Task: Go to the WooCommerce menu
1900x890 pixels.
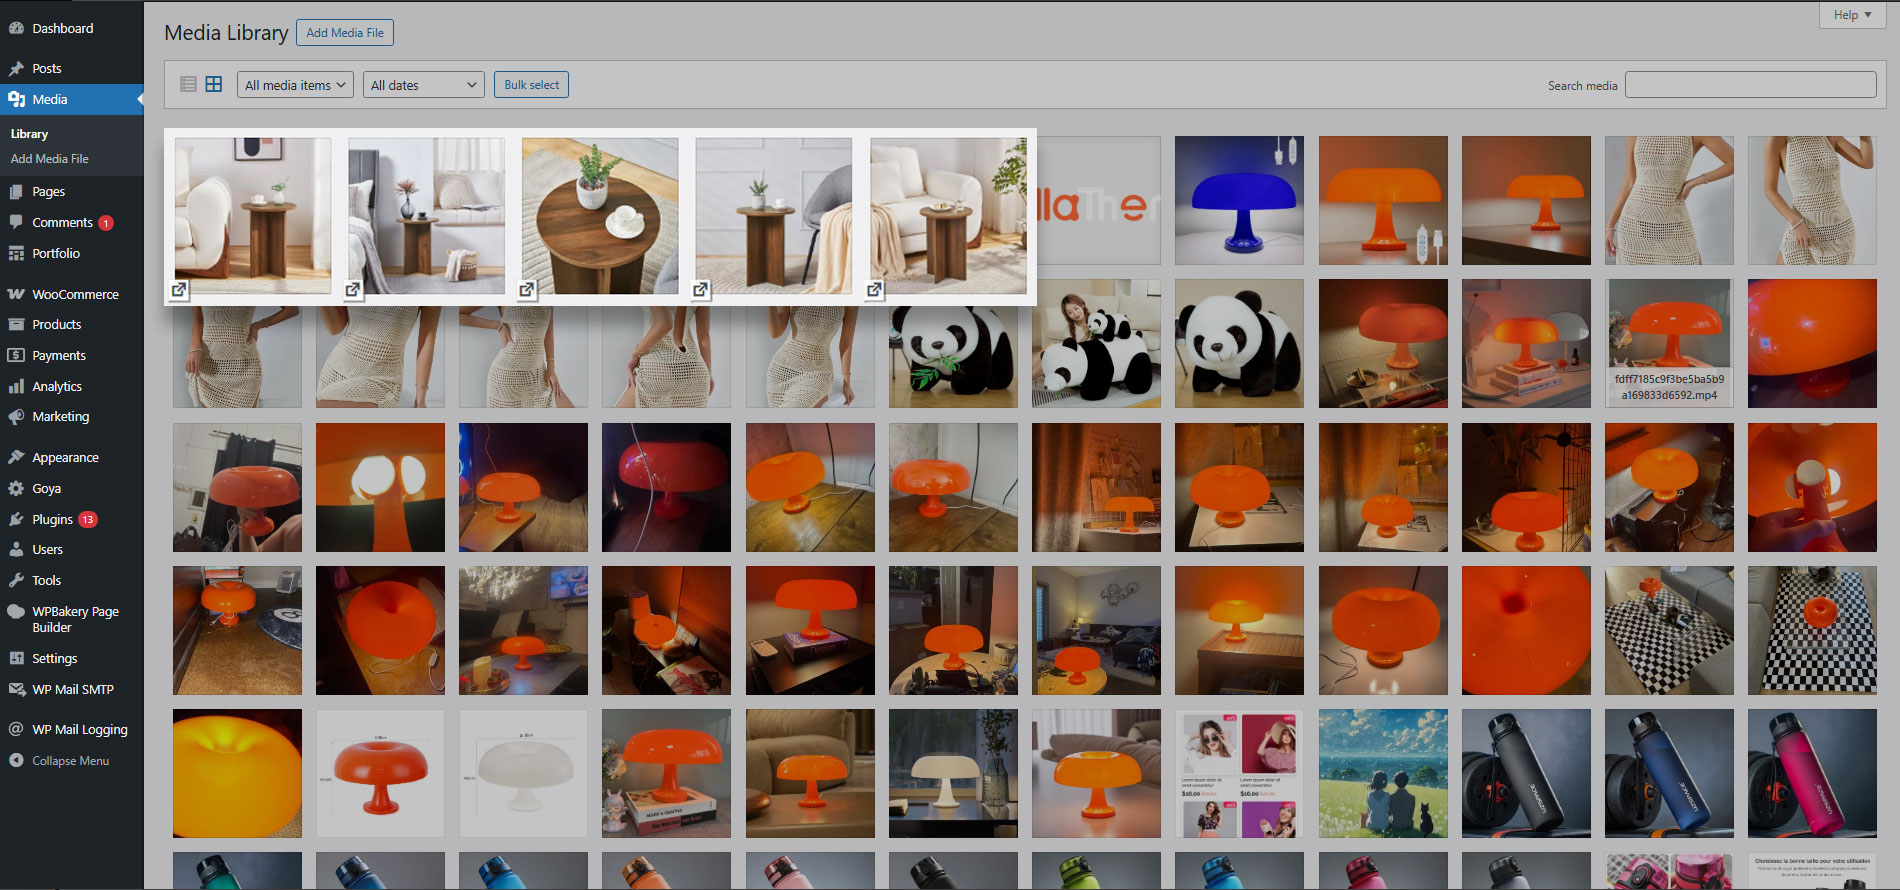Action: (x=72, y=294)
